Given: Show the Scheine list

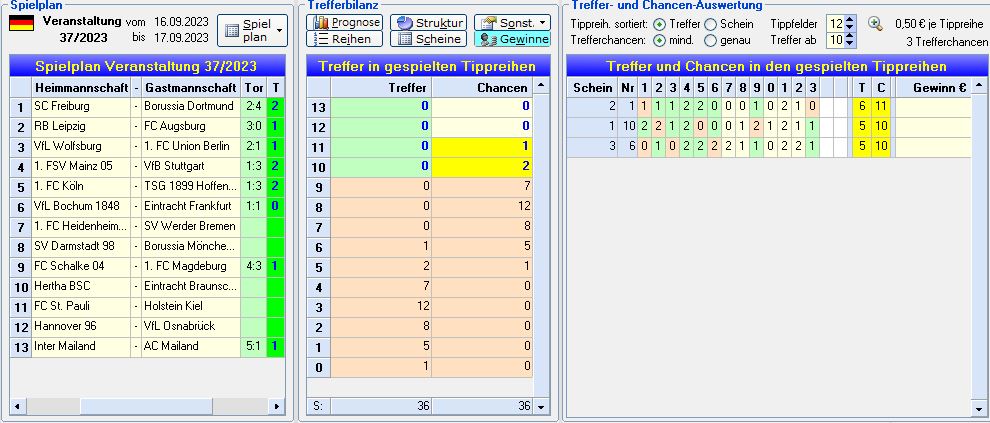Looking at the screenshot, I should pos(428,39).
